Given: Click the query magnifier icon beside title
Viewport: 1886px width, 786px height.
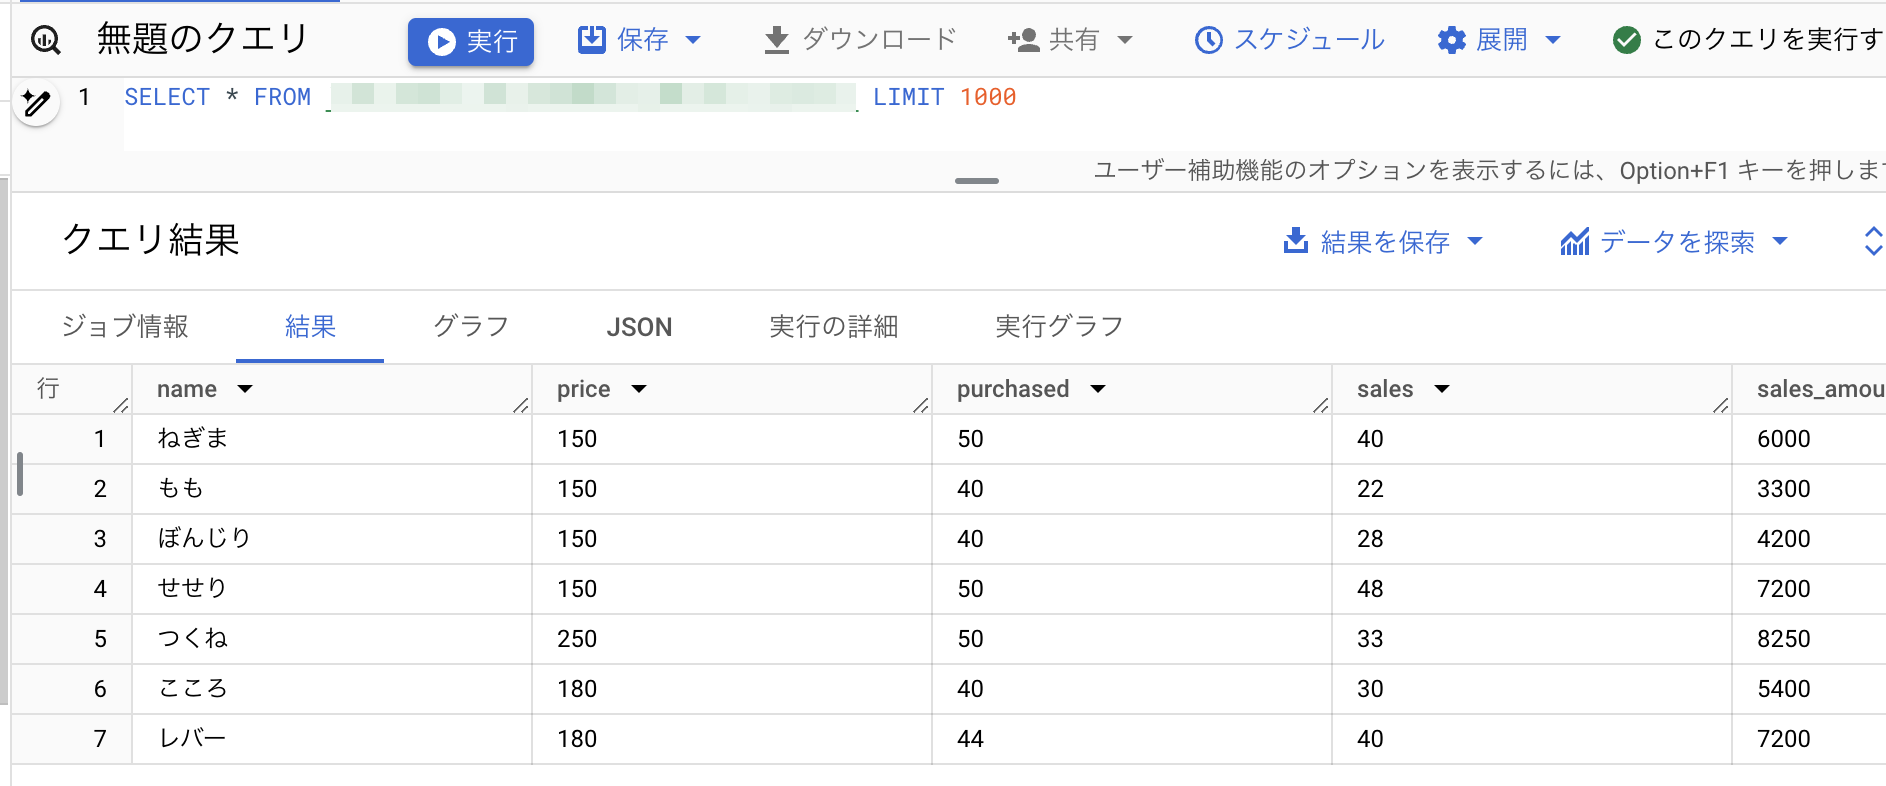Looking at the screenshot, I should pyautogui.click(x=46, y=40).
